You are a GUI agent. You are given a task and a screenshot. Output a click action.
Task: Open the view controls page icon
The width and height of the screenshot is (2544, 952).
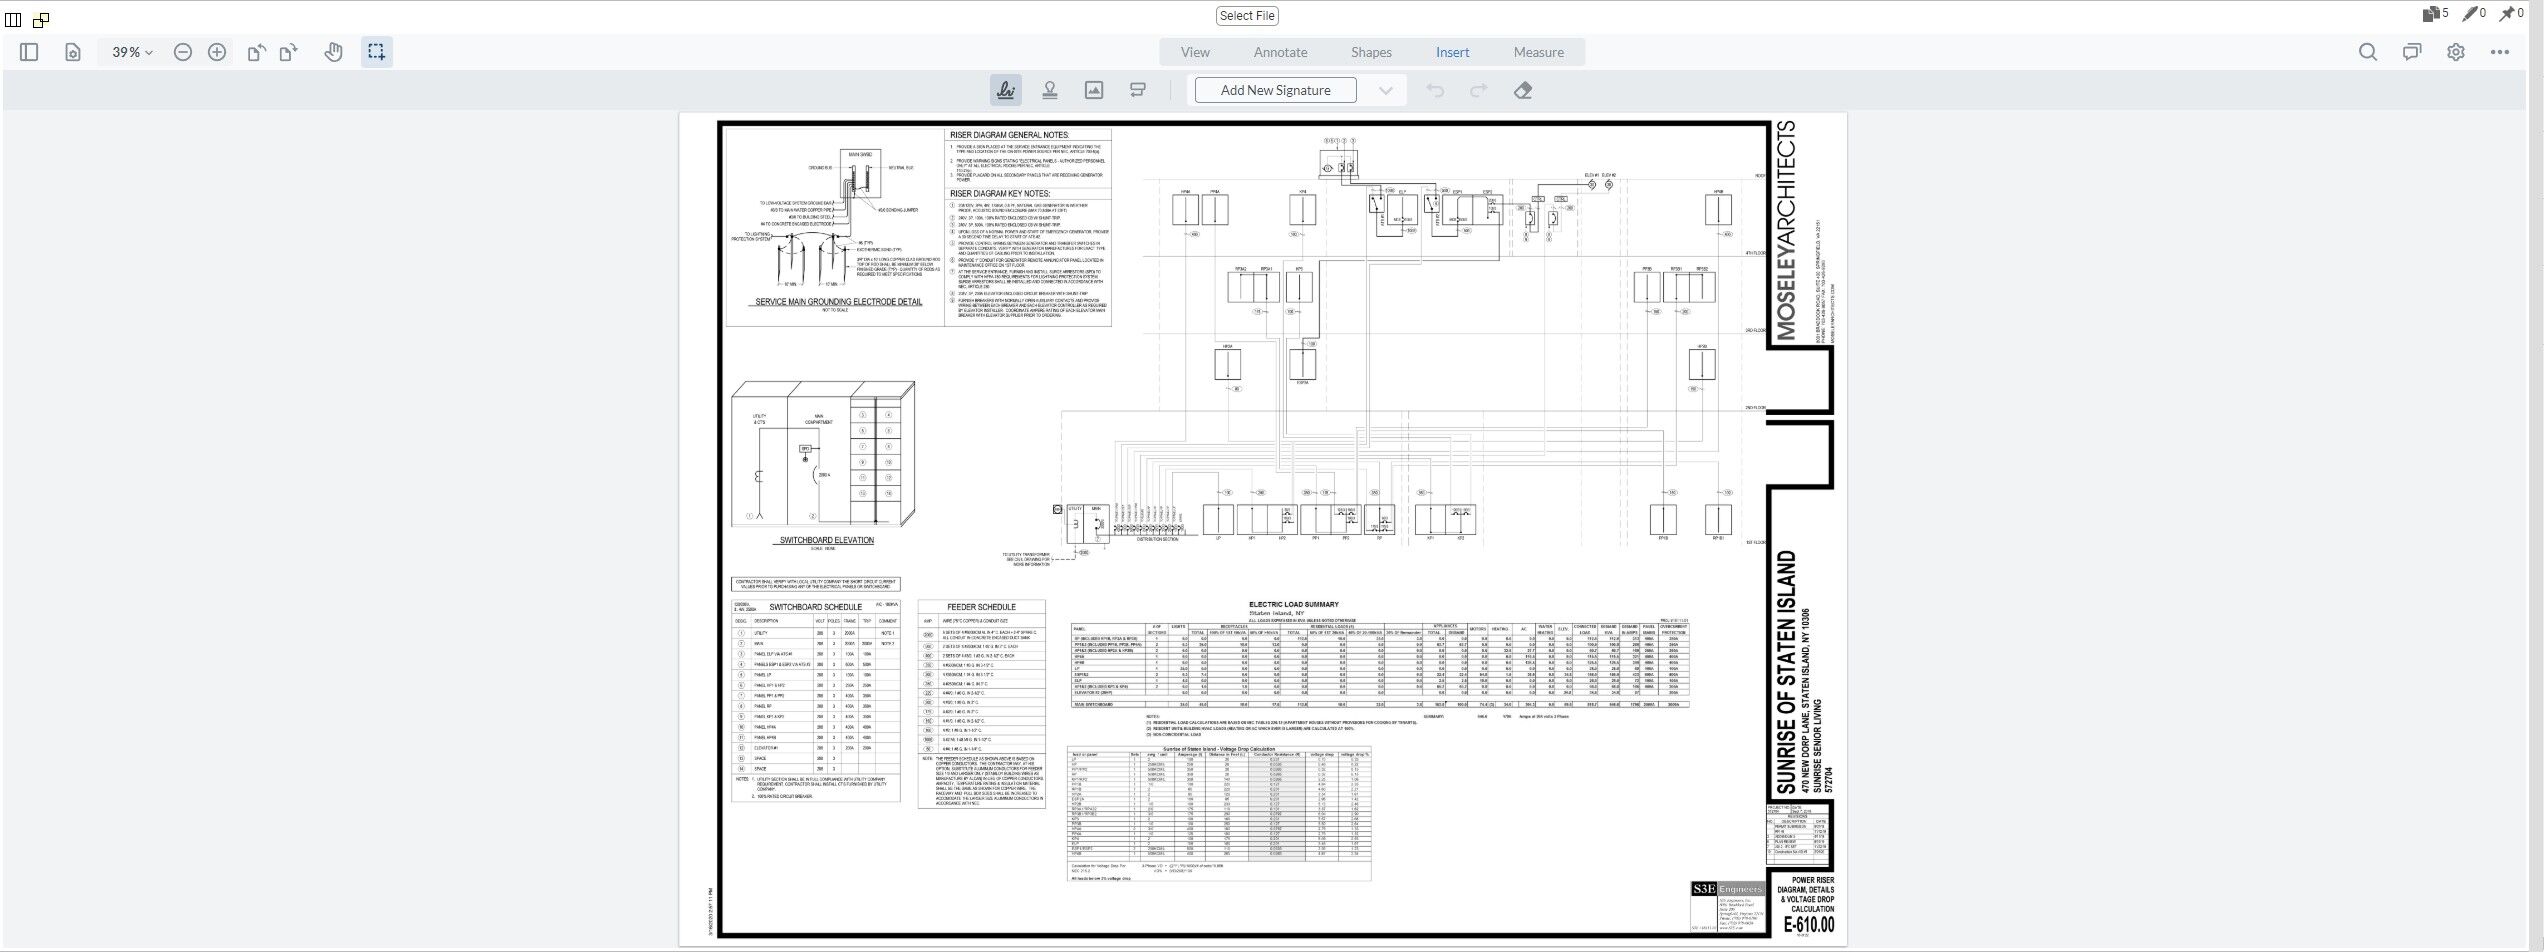point(73,52)
